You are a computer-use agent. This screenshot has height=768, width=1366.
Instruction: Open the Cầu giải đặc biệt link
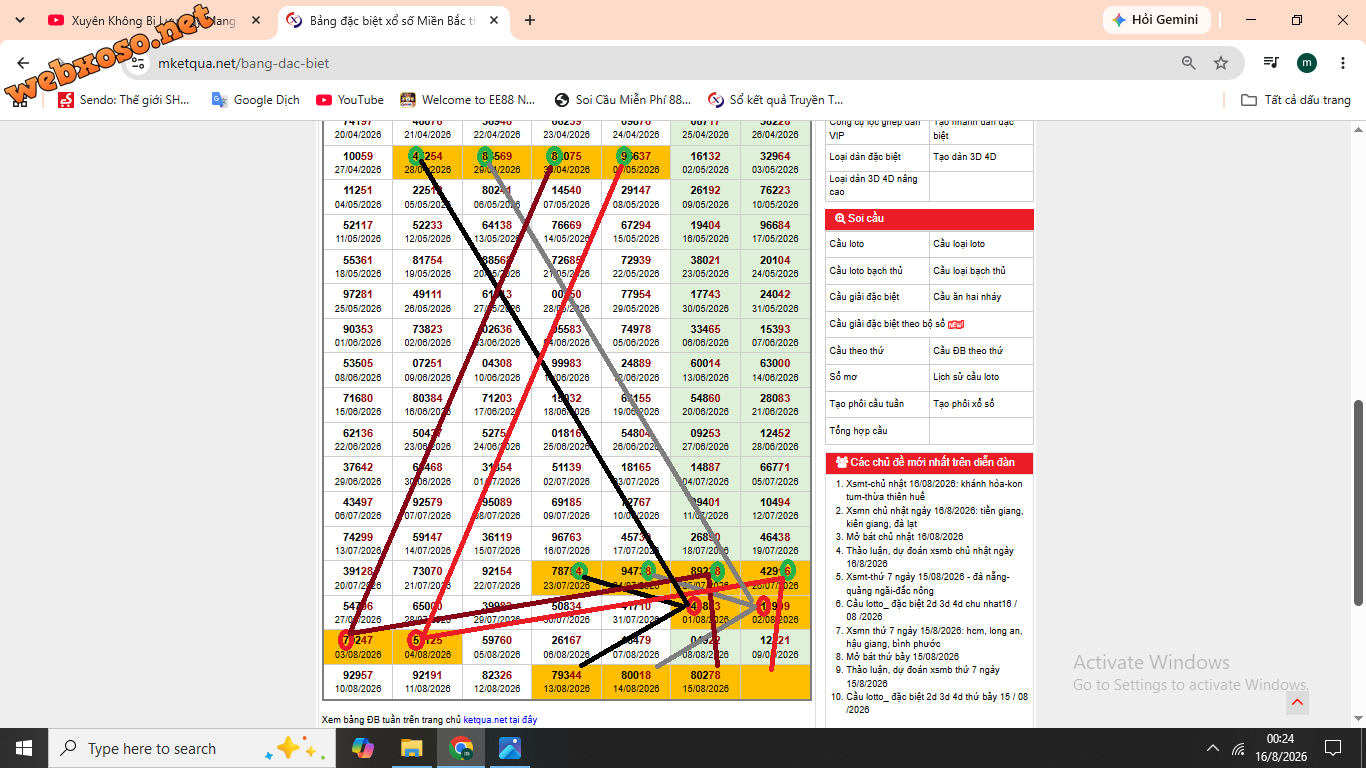point(864,297)
